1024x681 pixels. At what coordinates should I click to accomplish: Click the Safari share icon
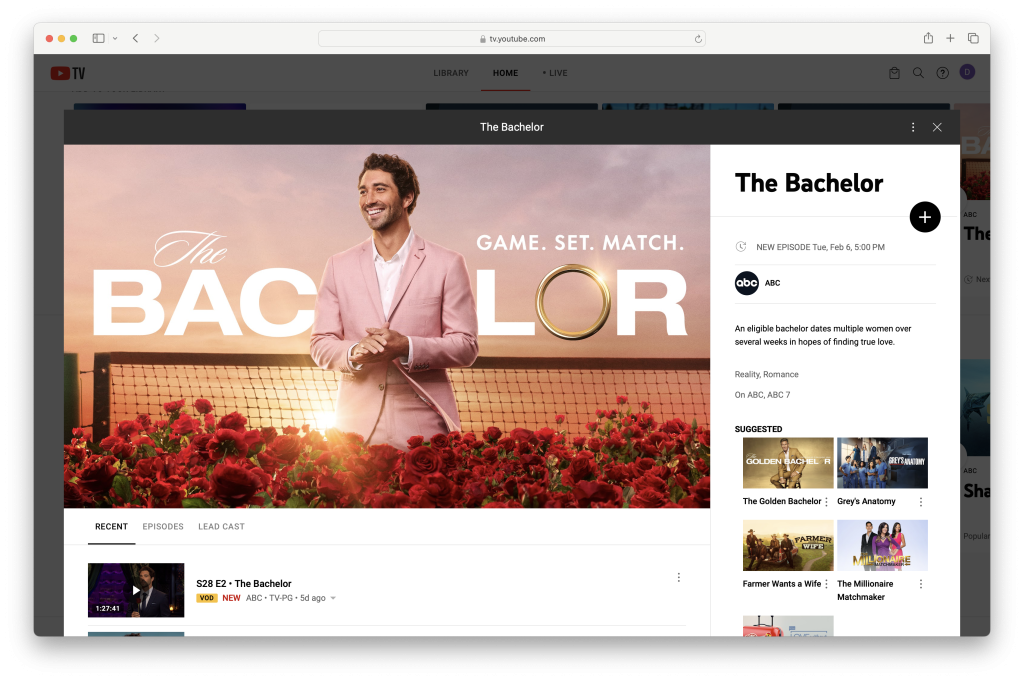(928, 38)
